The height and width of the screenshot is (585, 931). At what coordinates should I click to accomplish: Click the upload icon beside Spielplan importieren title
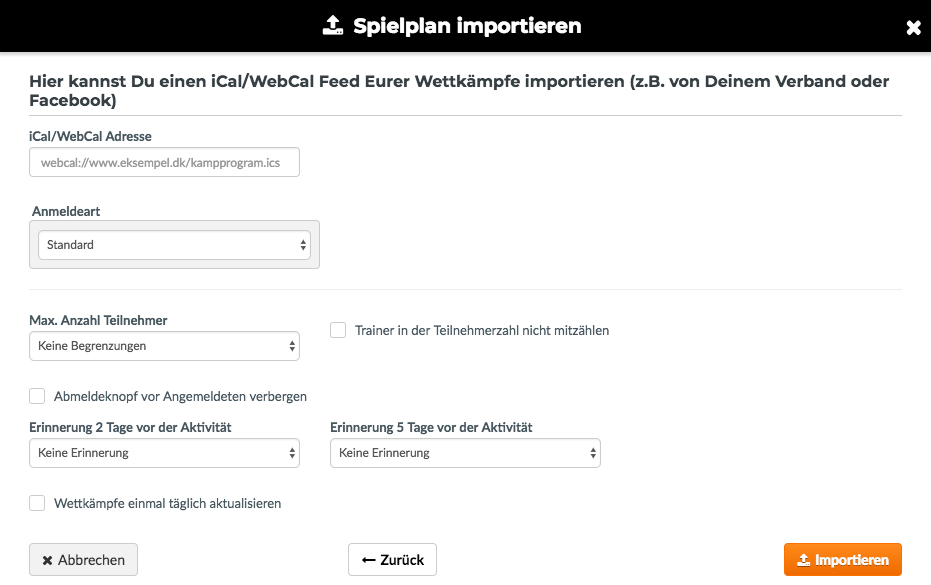pyautogui.click(x=333, y=26)
